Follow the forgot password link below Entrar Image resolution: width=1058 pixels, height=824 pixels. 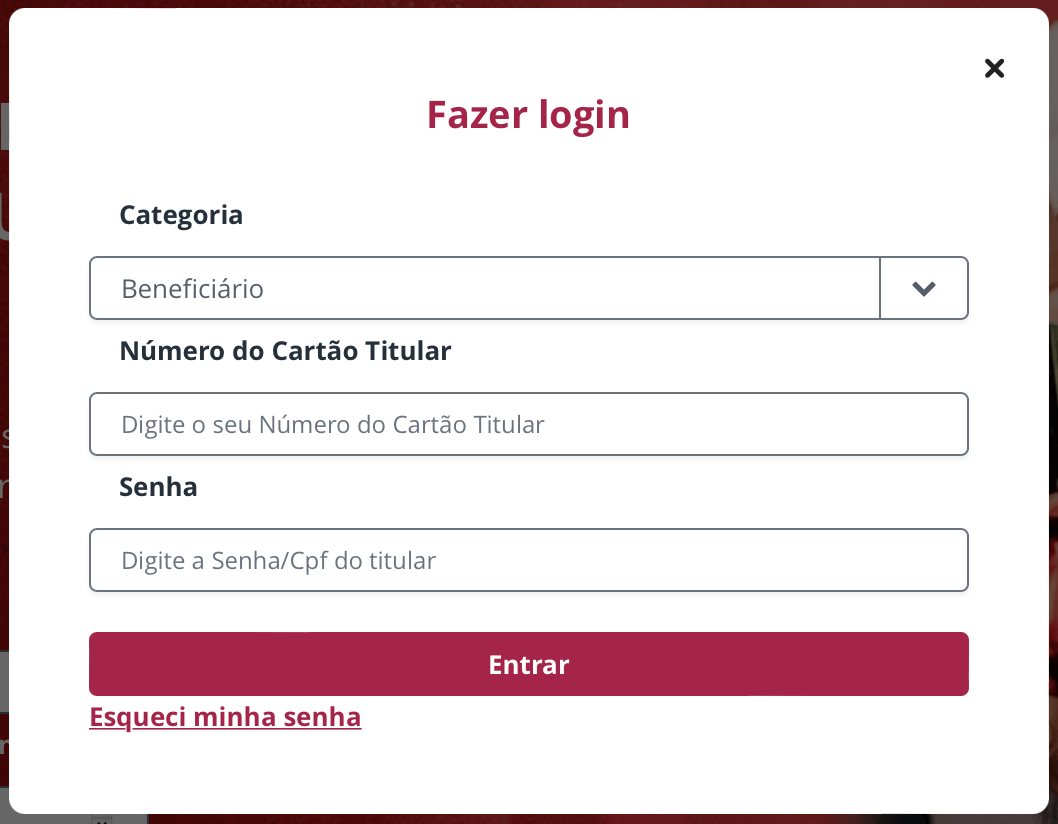coord(225,717)
